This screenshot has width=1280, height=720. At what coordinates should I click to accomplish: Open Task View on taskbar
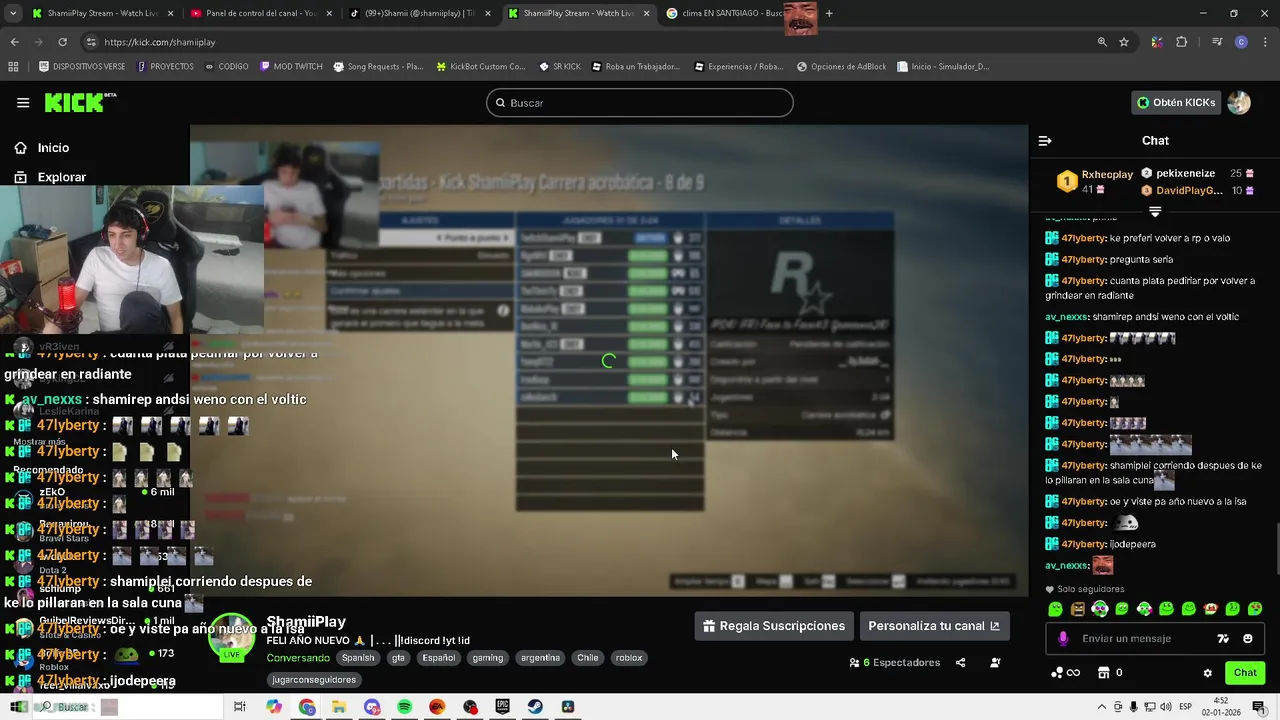pyautogui.click(x=240, y=707)
